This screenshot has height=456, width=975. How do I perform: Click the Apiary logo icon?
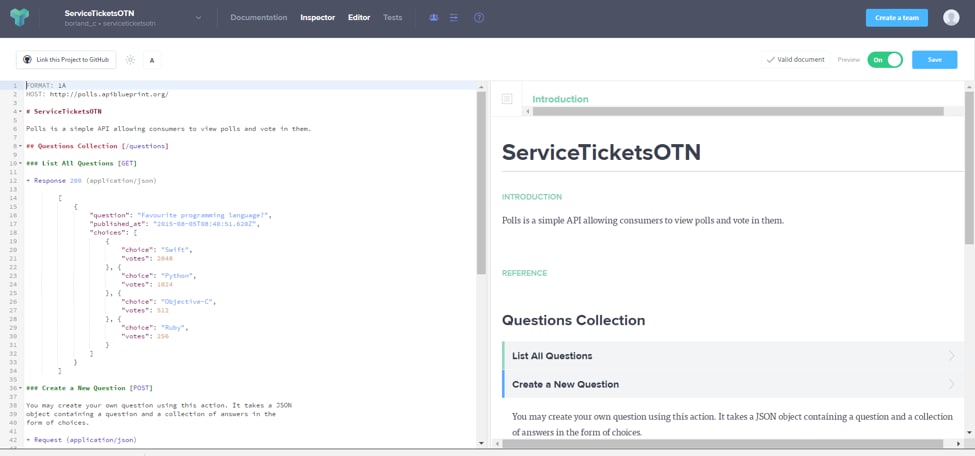(x=19, y=17)
